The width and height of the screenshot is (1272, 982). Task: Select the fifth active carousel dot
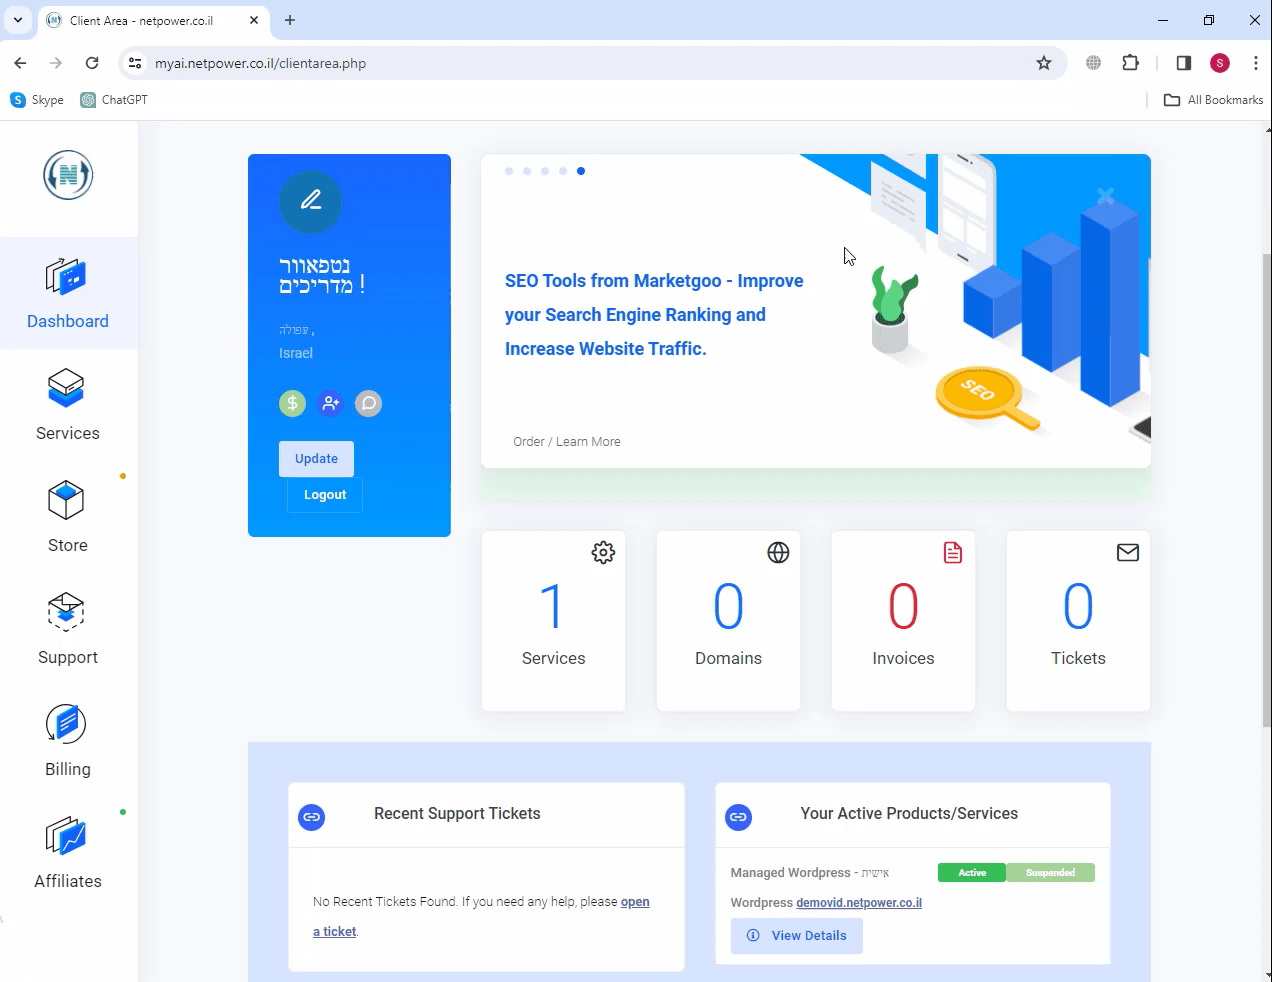click(x=581, y=171)
